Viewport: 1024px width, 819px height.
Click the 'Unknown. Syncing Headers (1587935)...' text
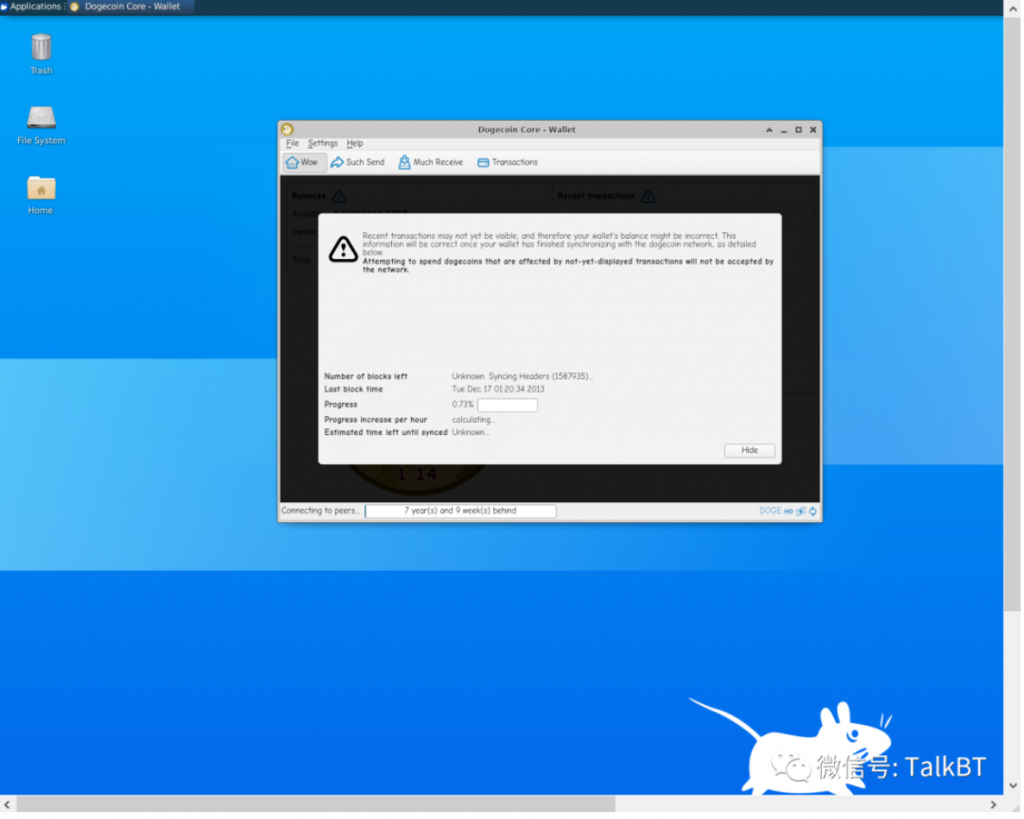coord(522,377)
